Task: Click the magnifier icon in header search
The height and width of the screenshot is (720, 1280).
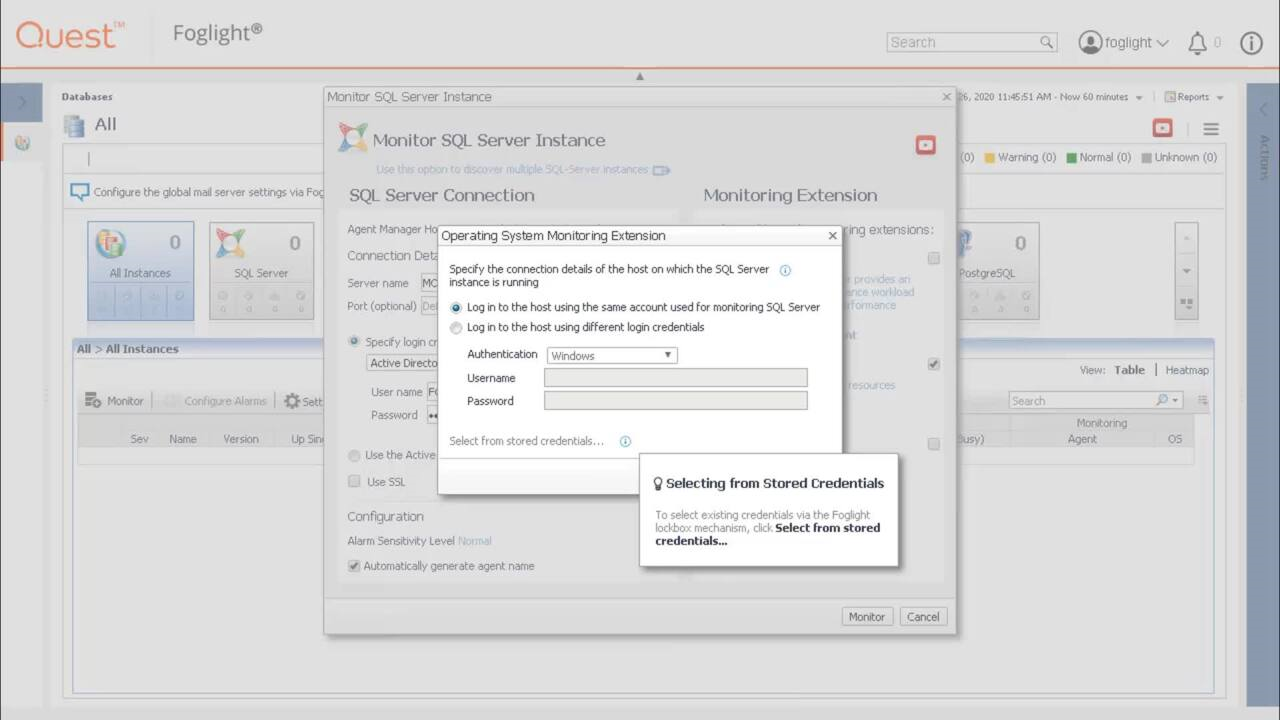Action: [1046, 42]
